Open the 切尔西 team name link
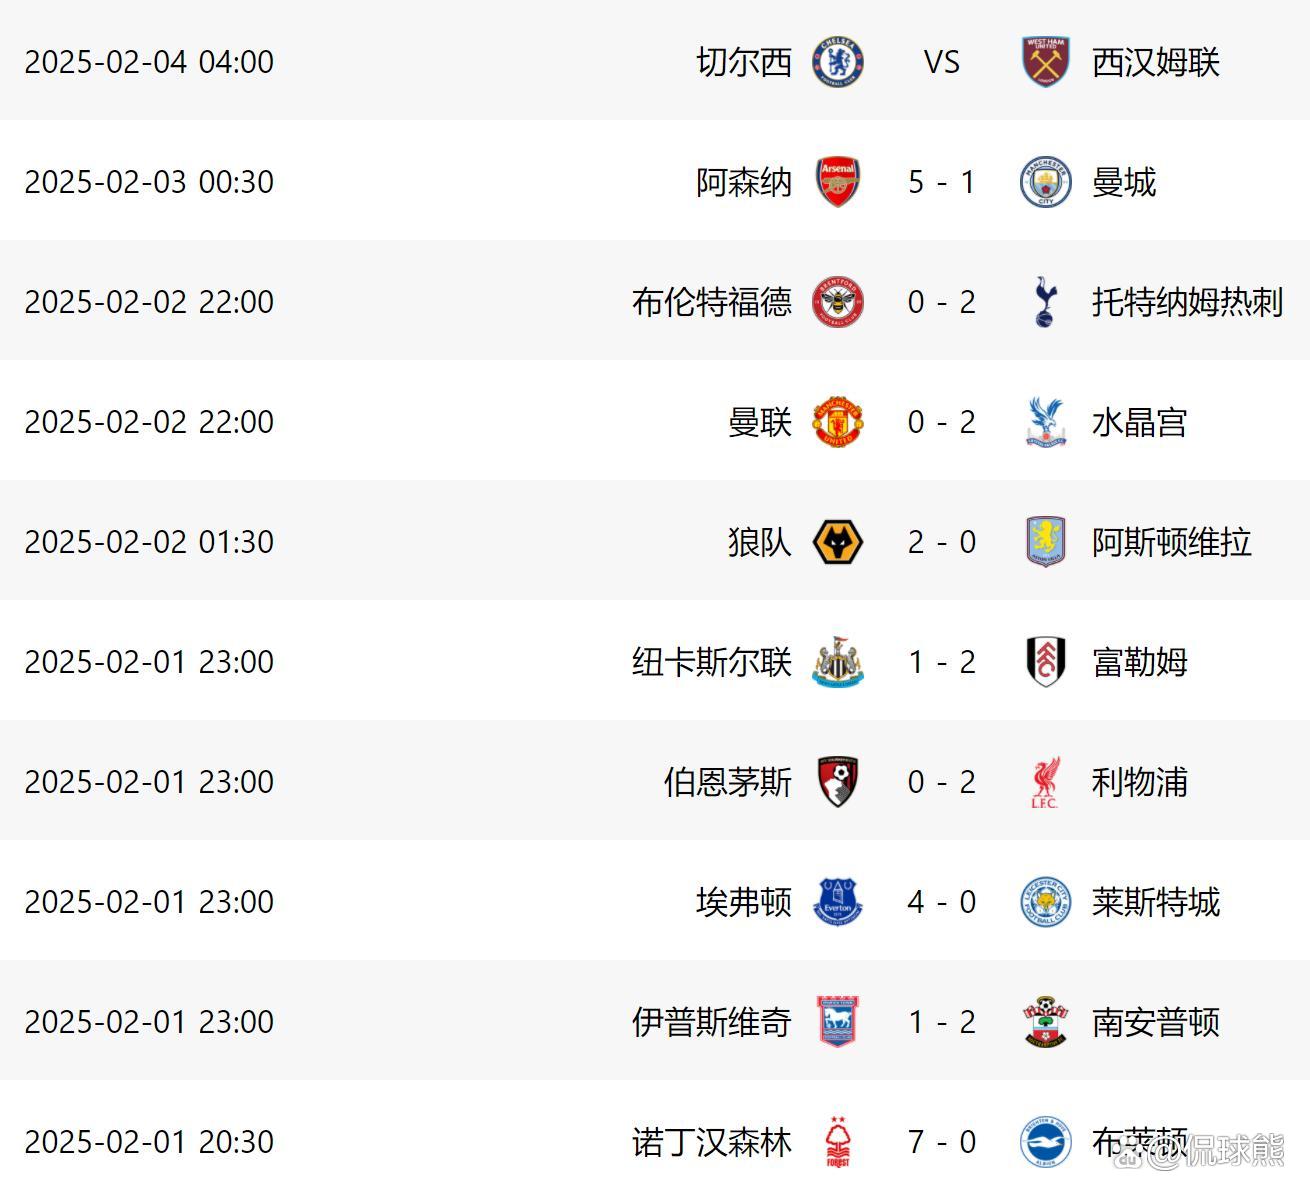Screen dimensions: 1310x1197 (x=744, y=62)
